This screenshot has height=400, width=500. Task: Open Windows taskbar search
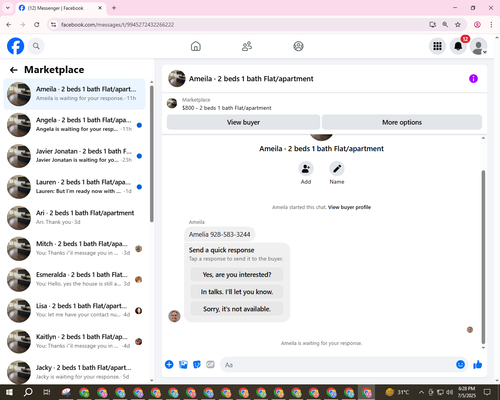click(28, 392)
